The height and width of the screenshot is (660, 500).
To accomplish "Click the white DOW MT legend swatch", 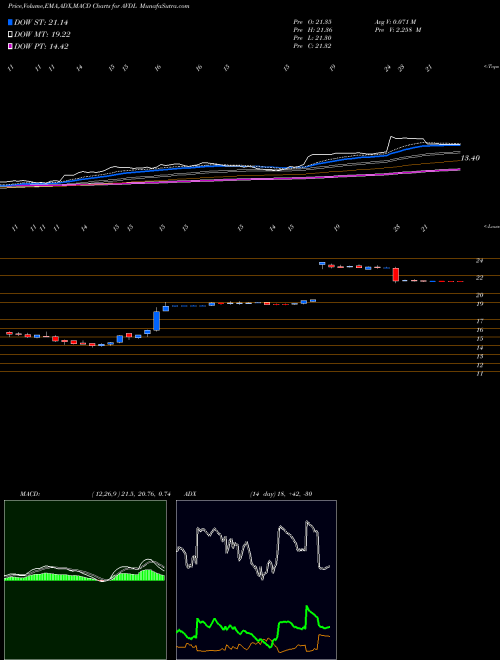I will (x=10, y=35).
